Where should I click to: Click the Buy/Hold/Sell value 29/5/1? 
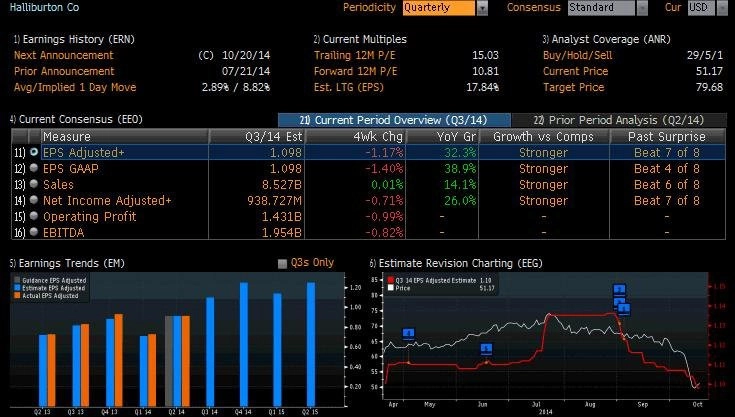(705, 55)
